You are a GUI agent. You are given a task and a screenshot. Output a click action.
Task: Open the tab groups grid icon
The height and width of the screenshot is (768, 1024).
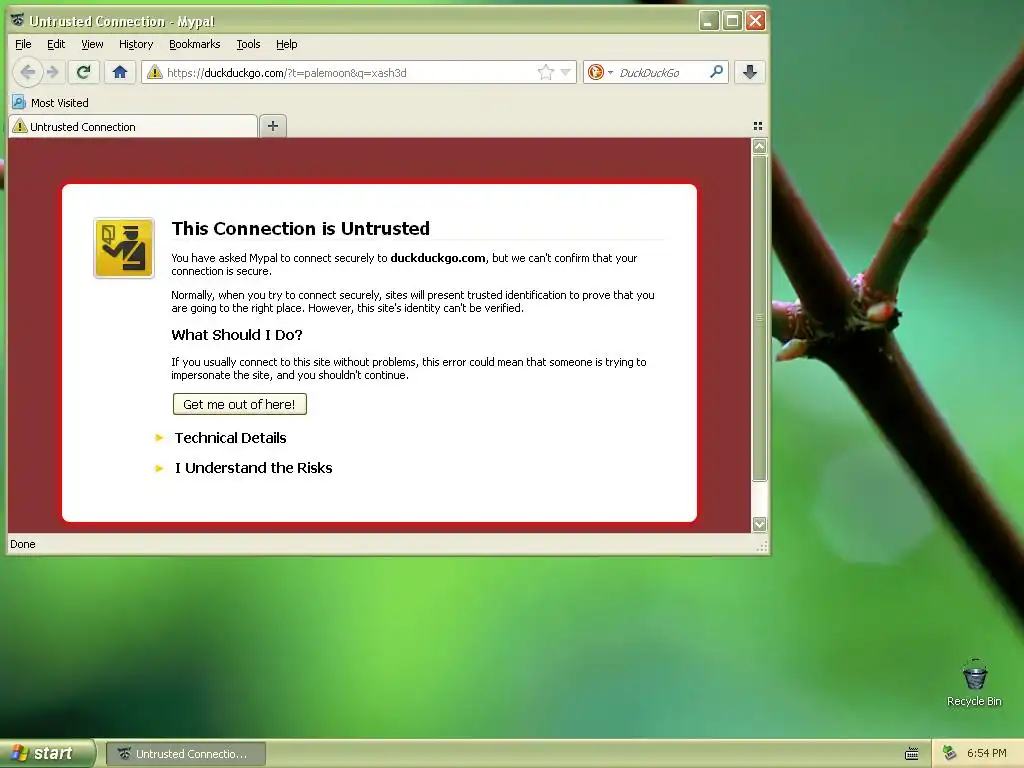coord(758,126)
